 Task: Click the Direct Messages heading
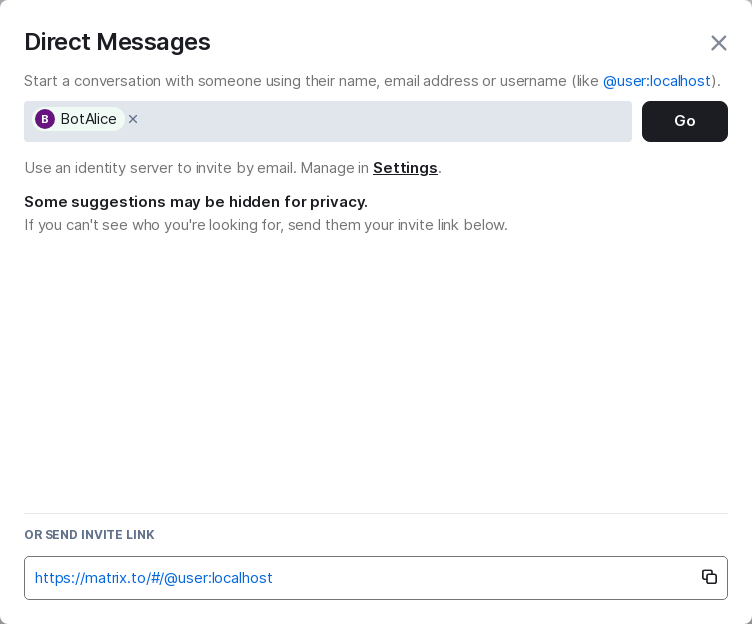(x=117, y=42)
